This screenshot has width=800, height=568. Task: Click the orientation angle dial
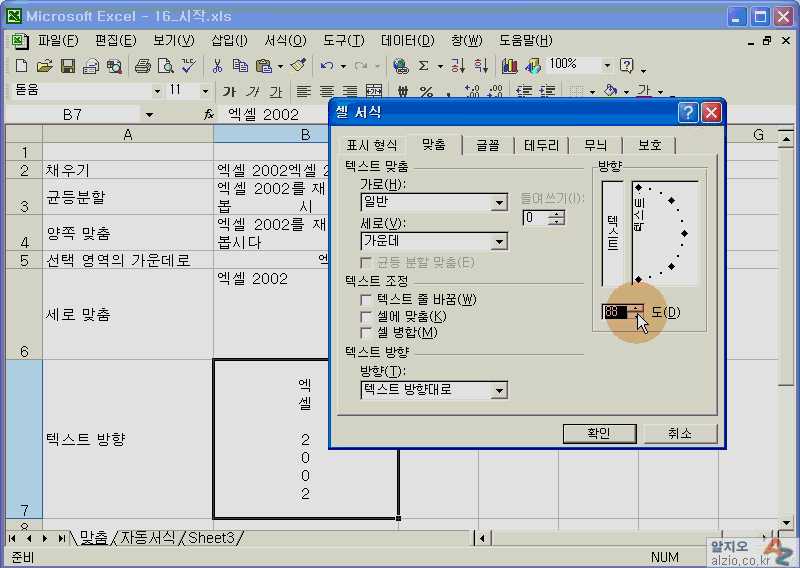pos(665,233)
